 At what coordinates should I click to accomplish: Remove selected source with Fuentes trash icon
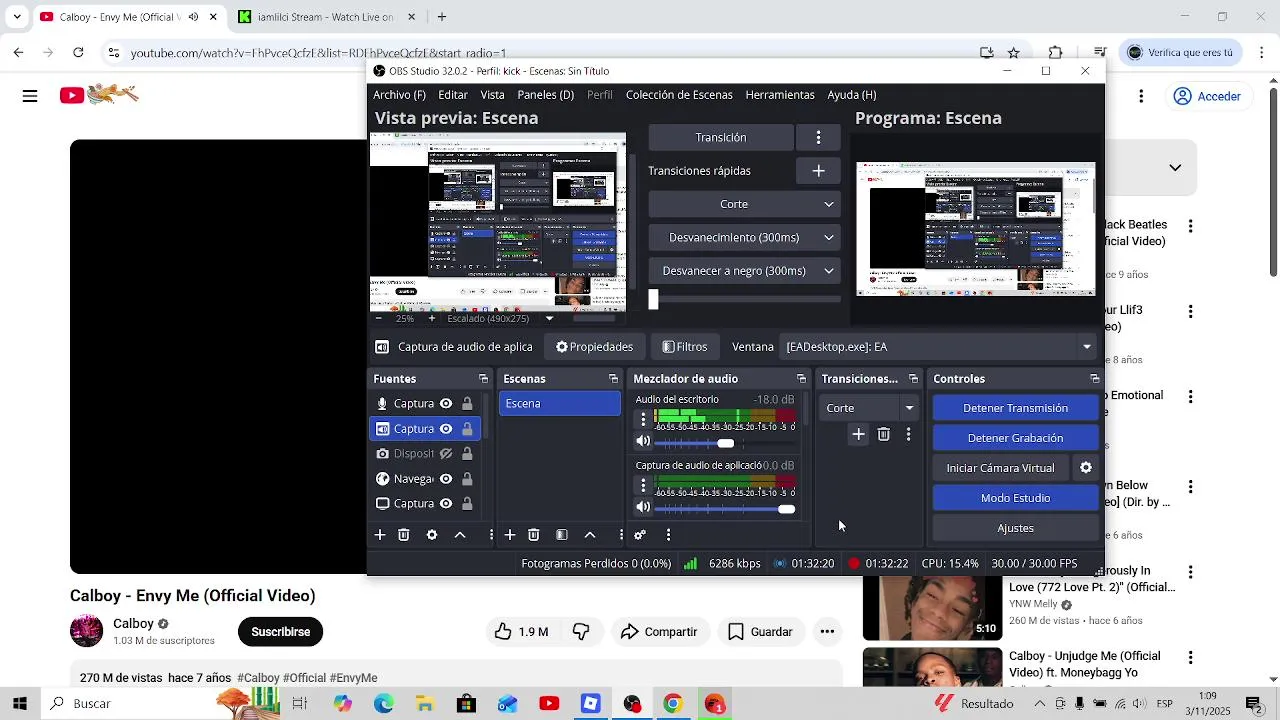[x=404, y=535]
